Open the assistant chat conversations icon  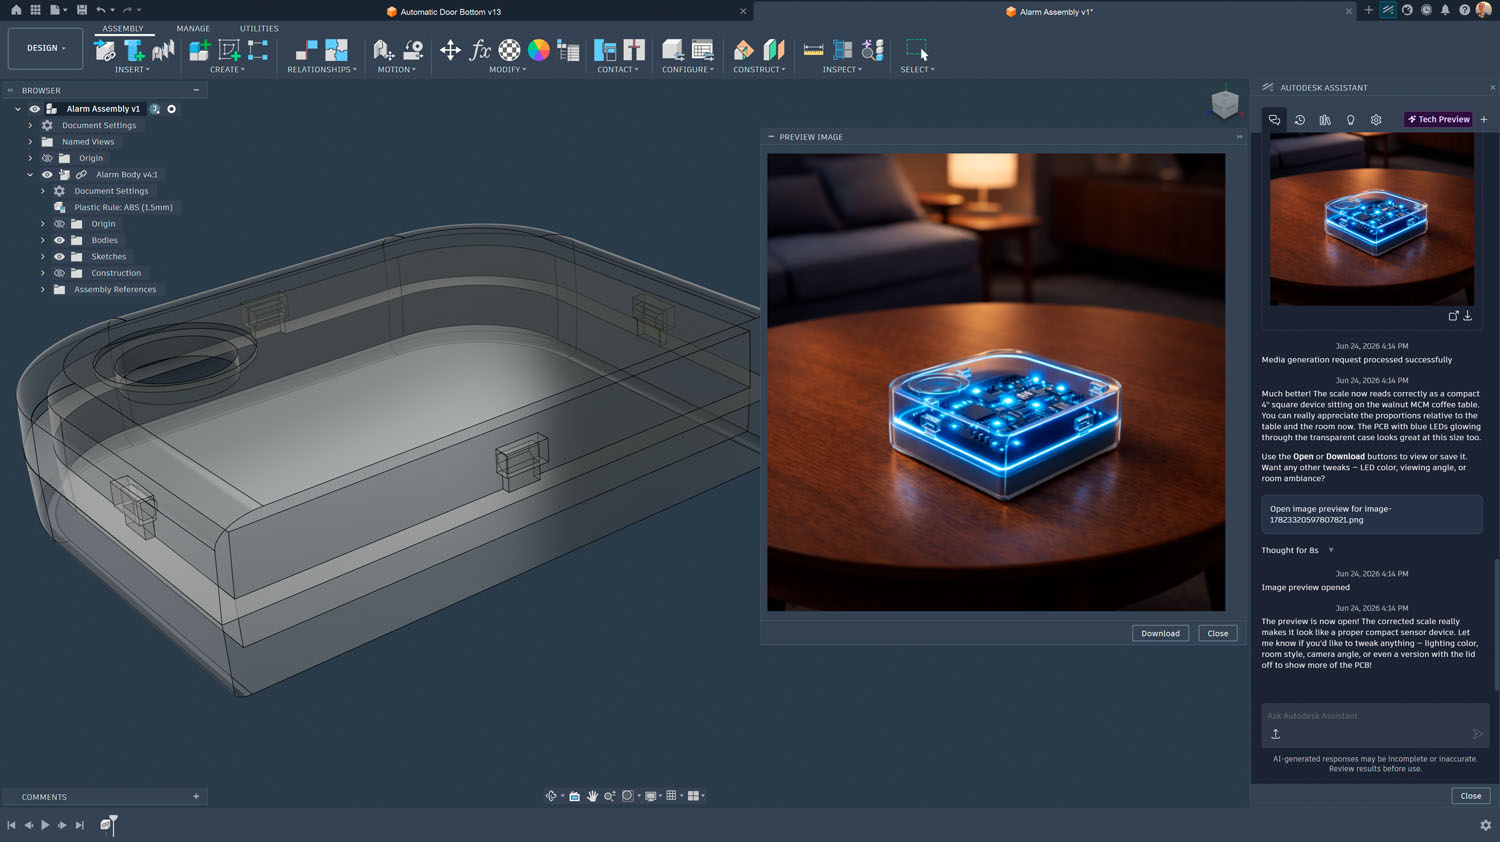point(1274,120)
